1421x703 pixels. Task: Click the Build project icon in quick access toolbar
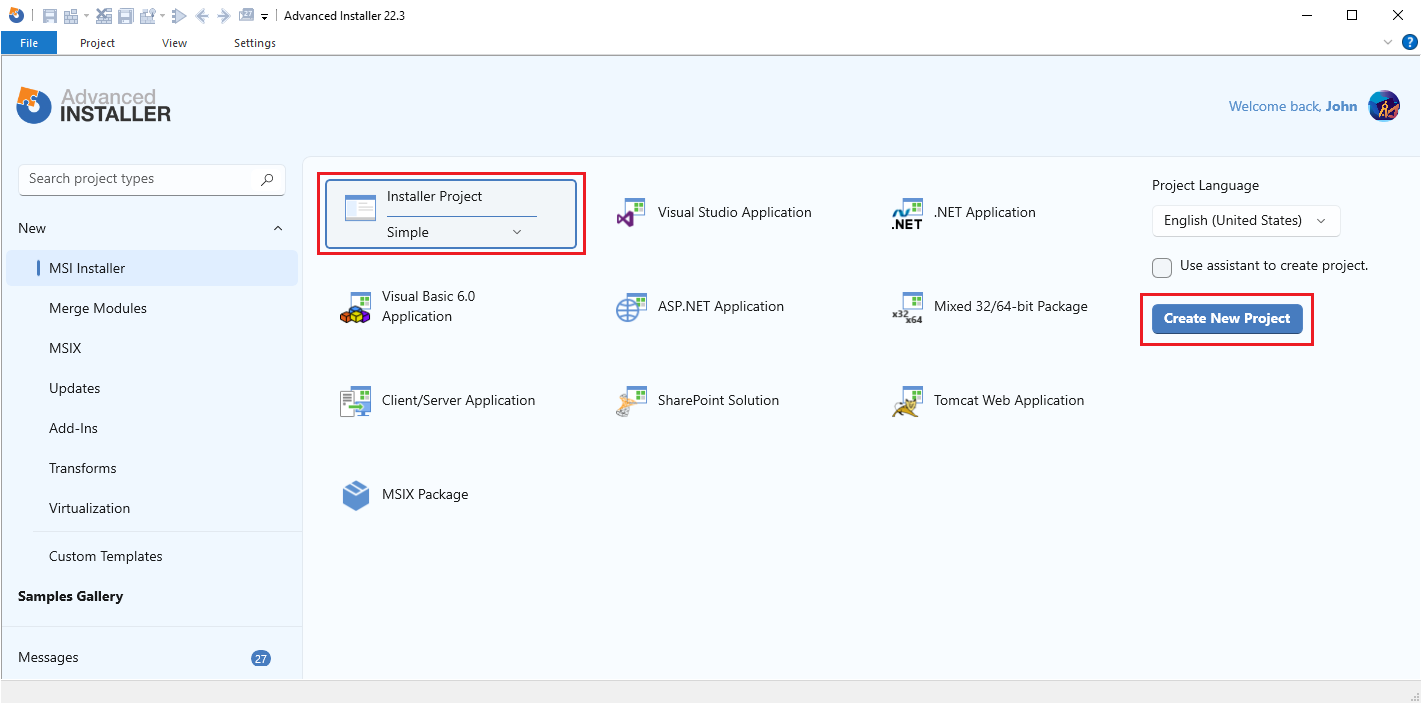coord(71,16)
